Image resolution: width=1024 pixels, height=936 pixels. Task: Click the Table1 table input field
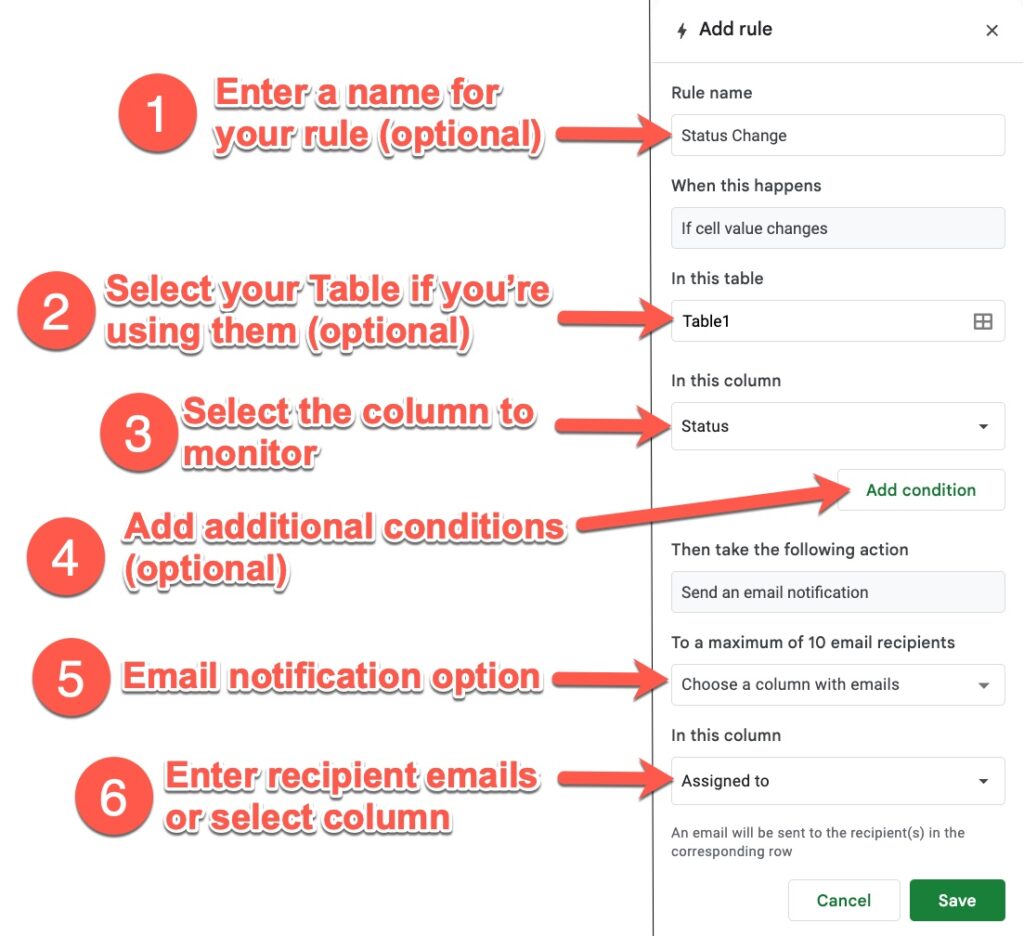(x=820, y=321)
